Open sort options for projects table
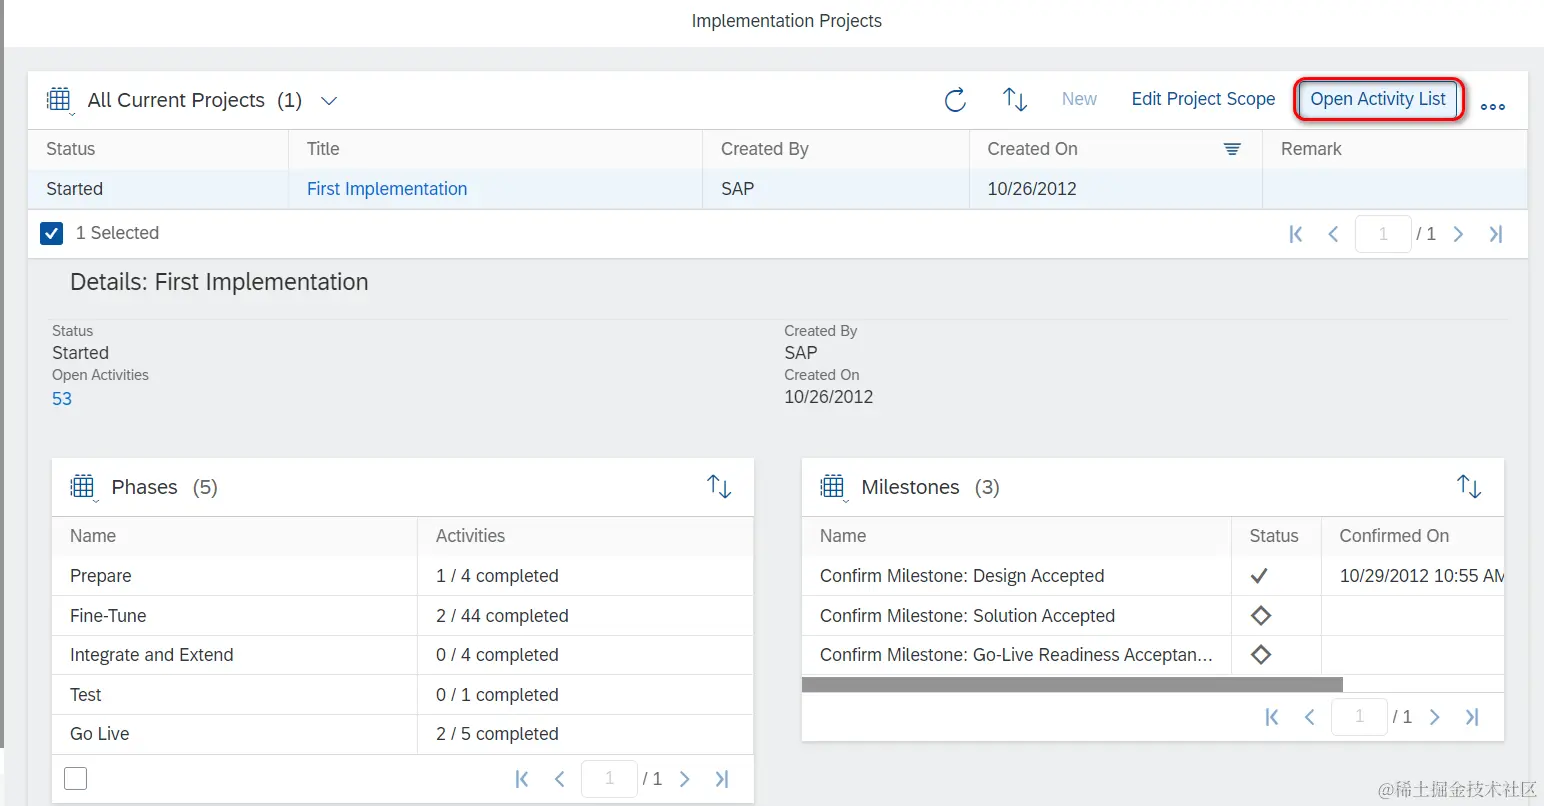Image resolution: width=1544 pixels, height=806 pixels. [1015, 99]
